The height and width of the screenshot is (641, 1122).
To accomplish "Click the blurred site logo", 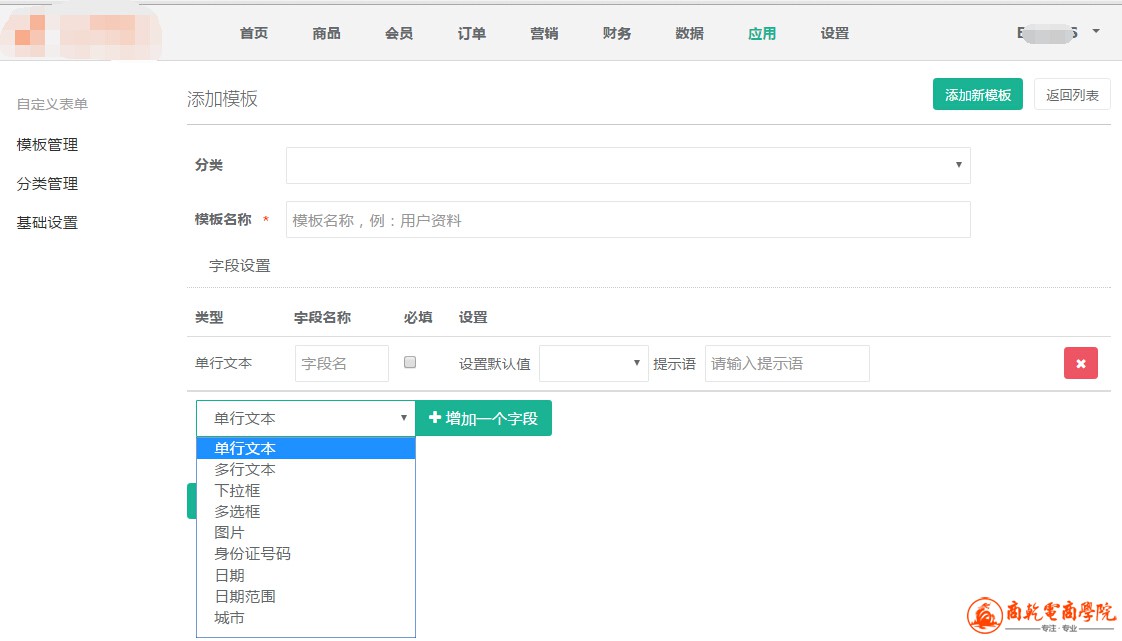I will [81, 34].
